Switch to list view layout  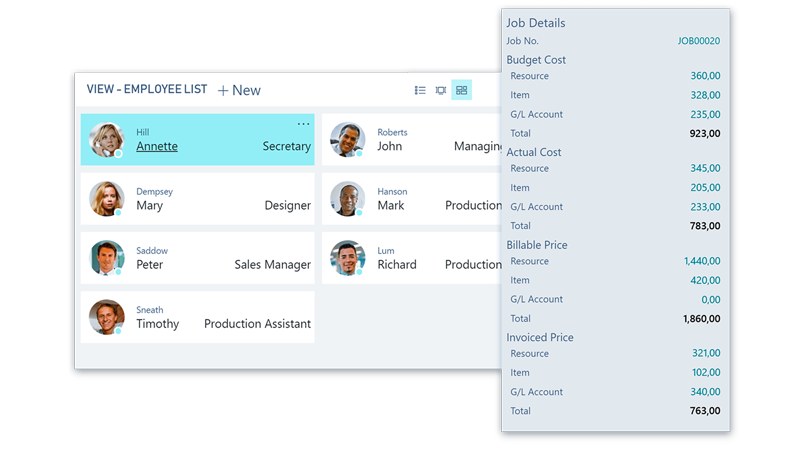pos(420,90)
